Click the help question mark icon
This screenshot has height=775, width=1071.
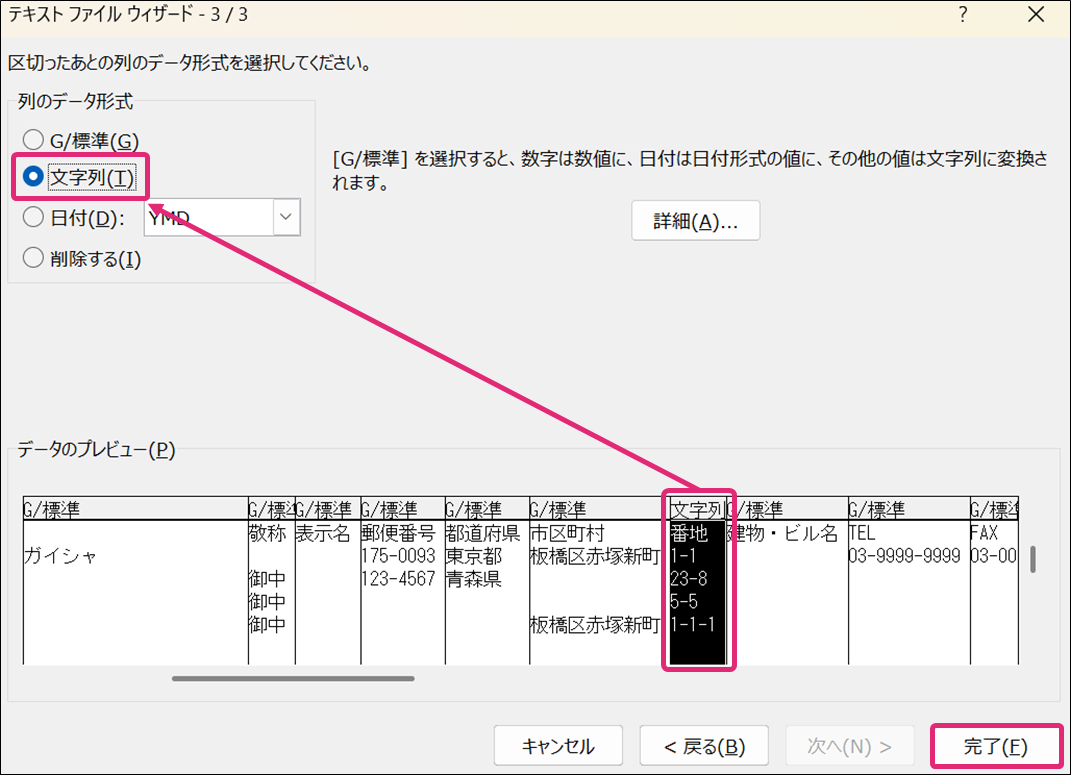coord(963,15)
